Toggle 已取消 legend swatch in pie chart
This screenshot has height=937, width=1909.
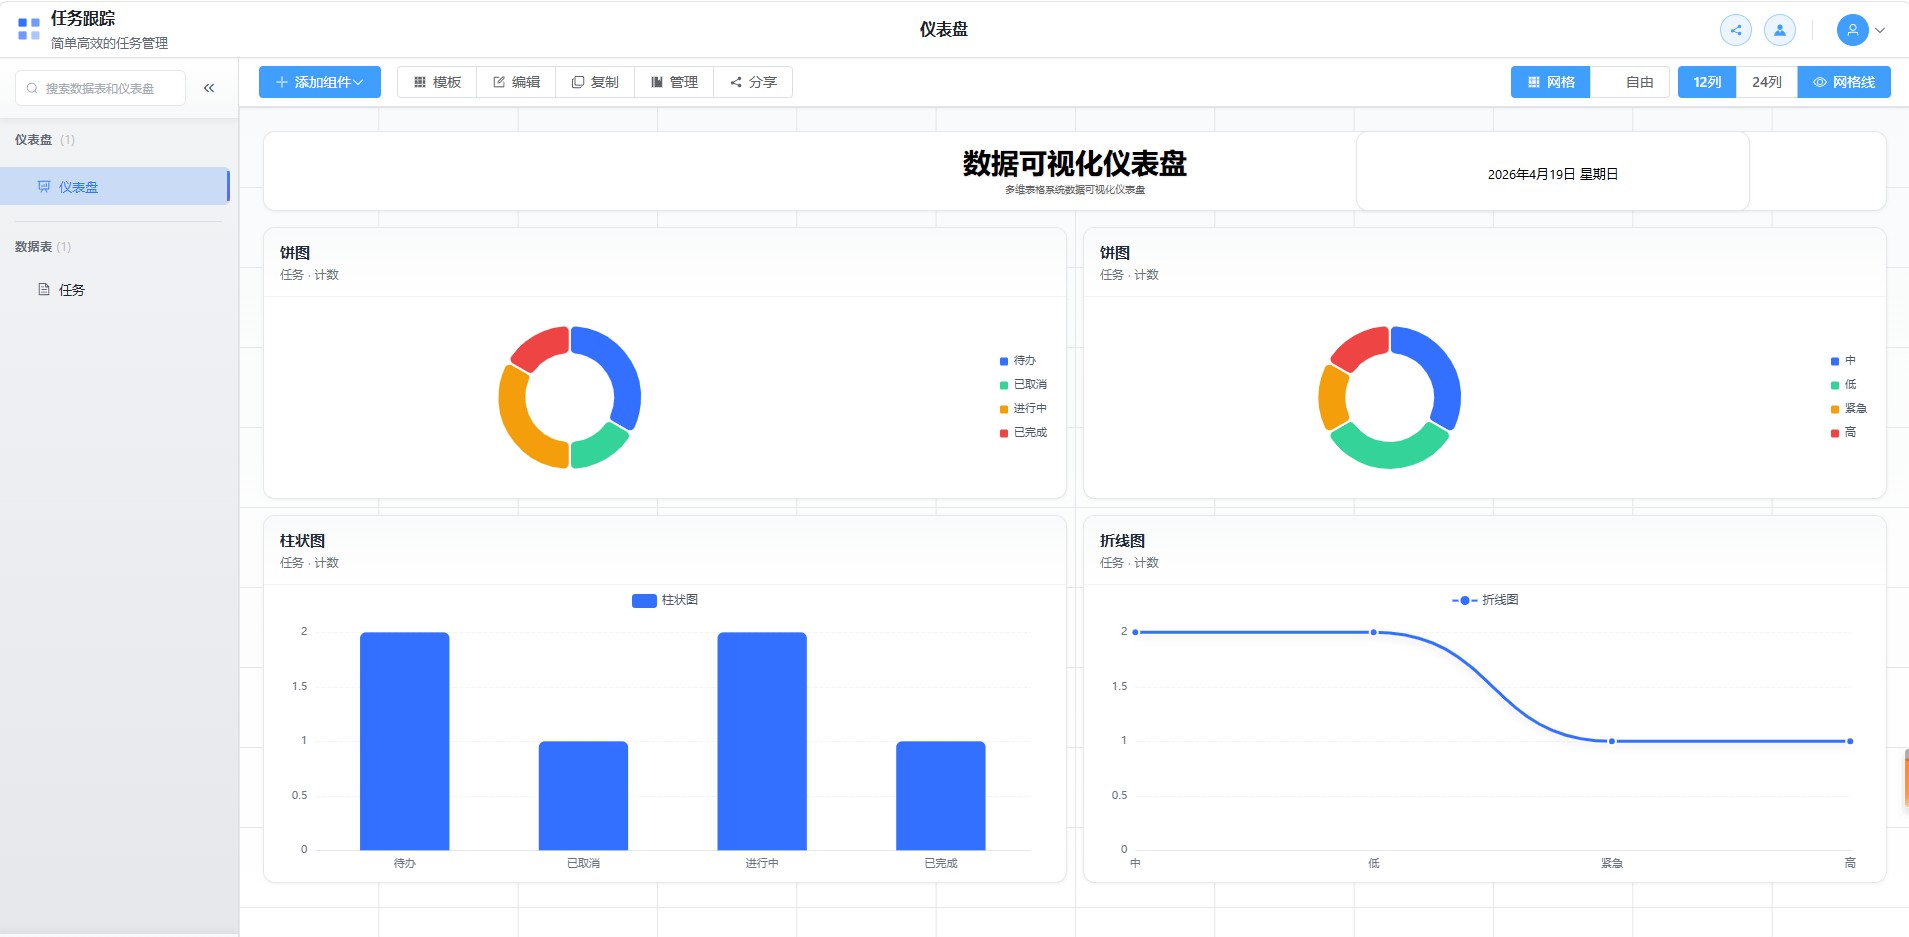tap(1004, 385)
